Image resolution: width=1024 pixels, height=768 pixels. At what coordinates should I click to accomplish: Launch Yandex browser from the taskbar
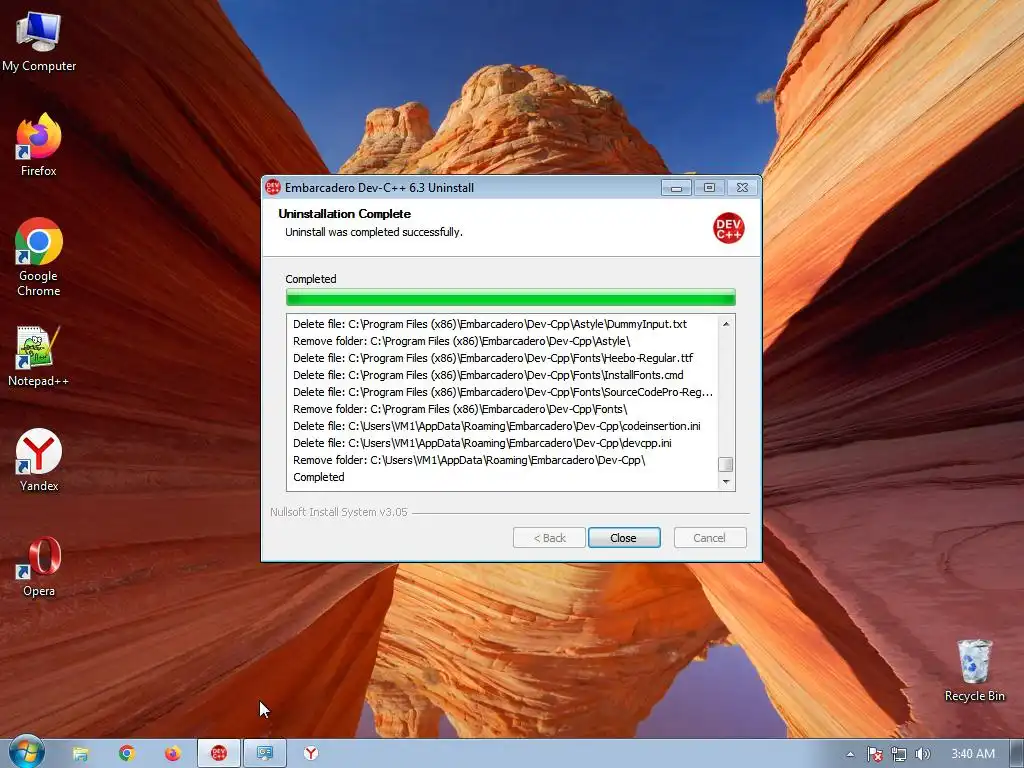tap(311, 754)
